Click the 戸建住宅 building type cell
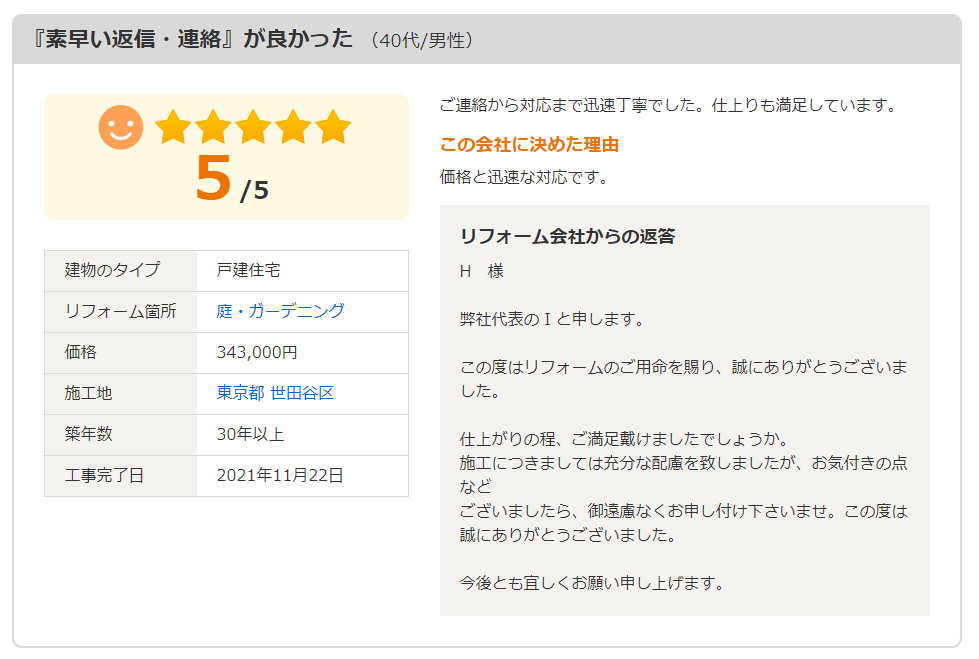Screen dimensions: 979x659 coord(302,270)
